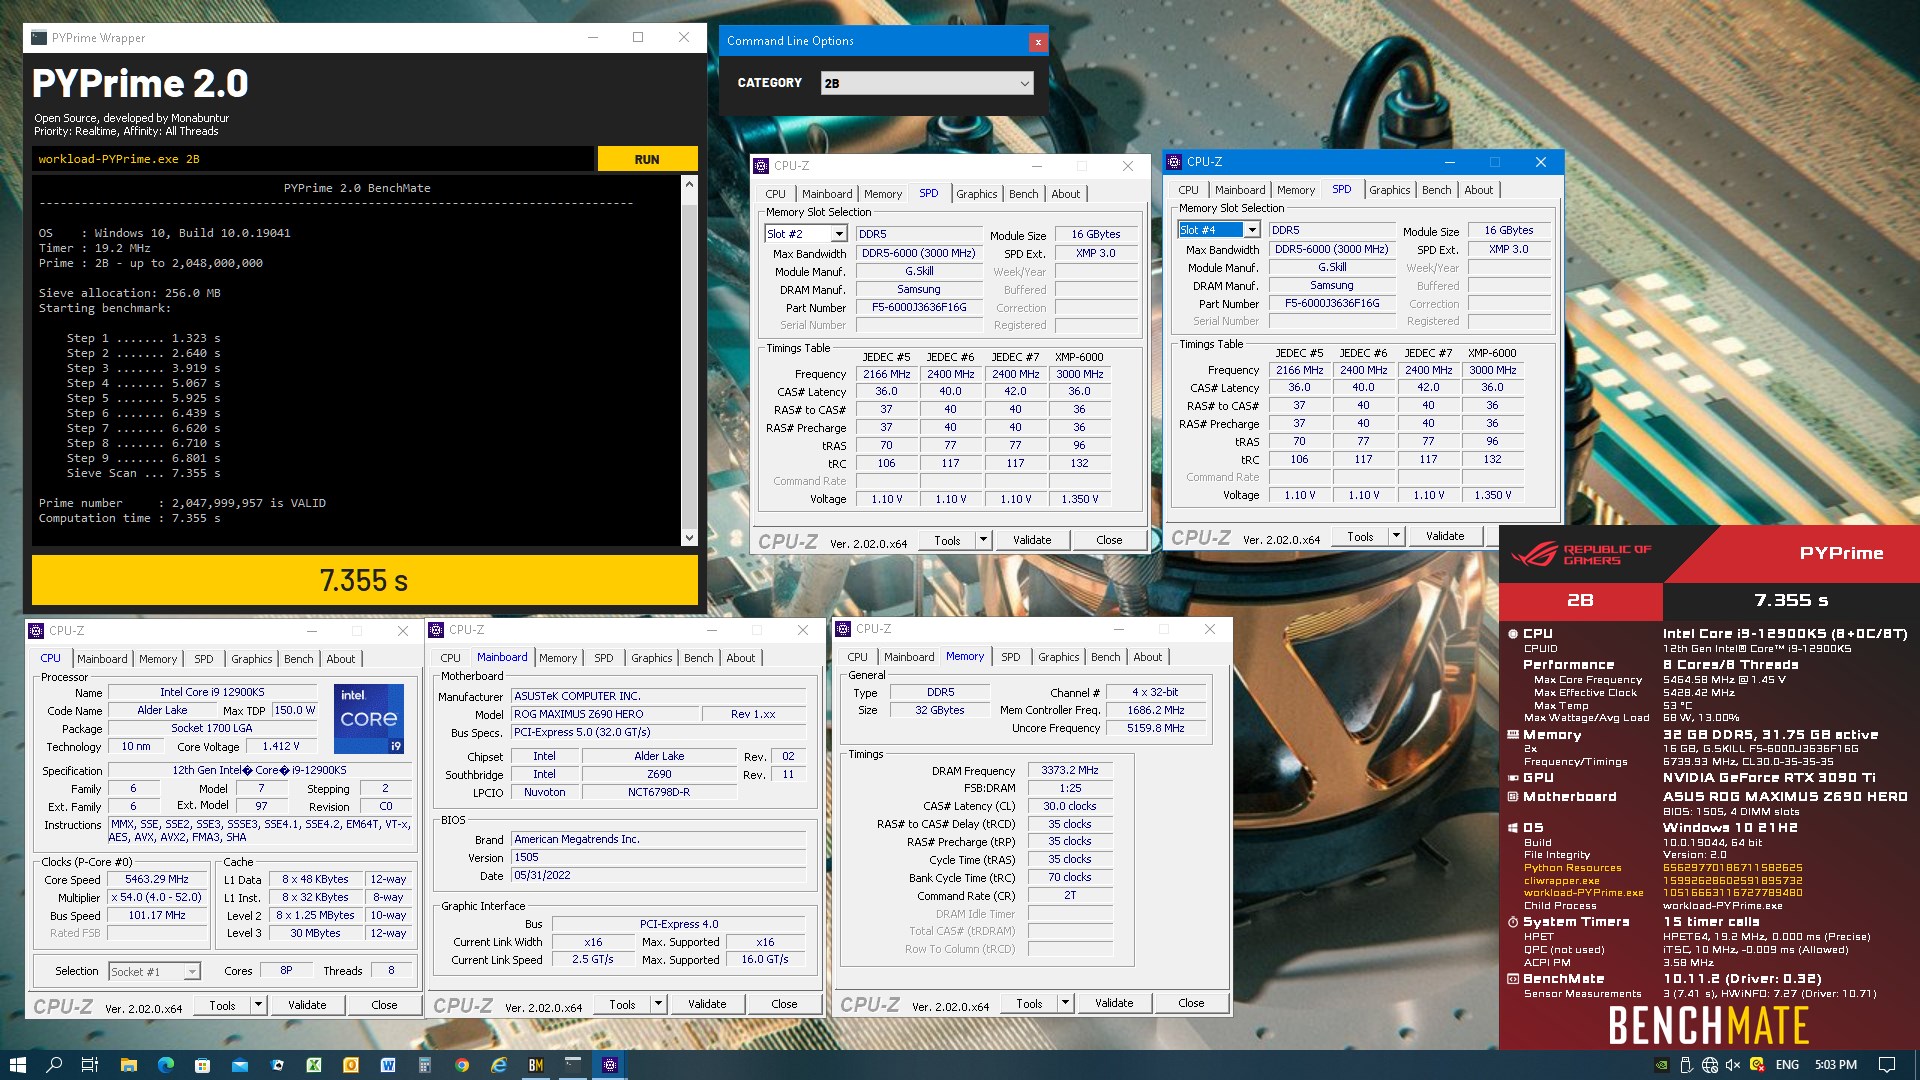Click Safely Remove Hardware tray icon

point(1686,1065)
